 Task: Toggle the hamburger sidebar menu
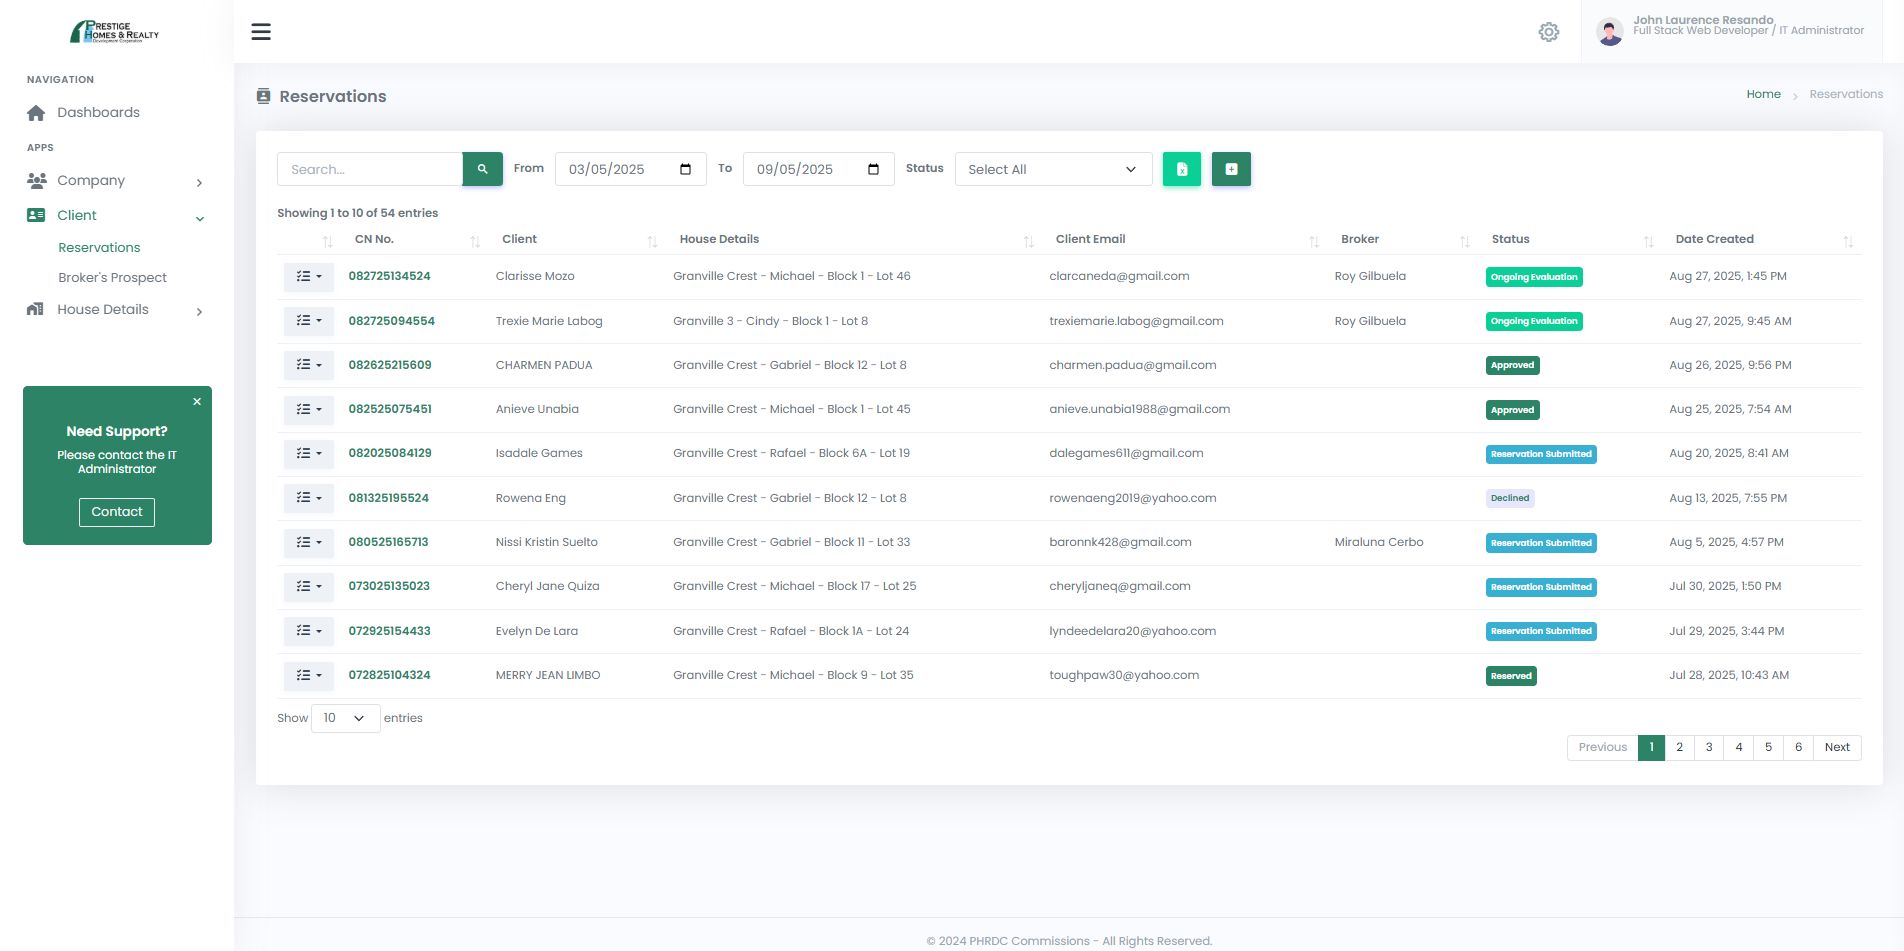coord(261,32)
